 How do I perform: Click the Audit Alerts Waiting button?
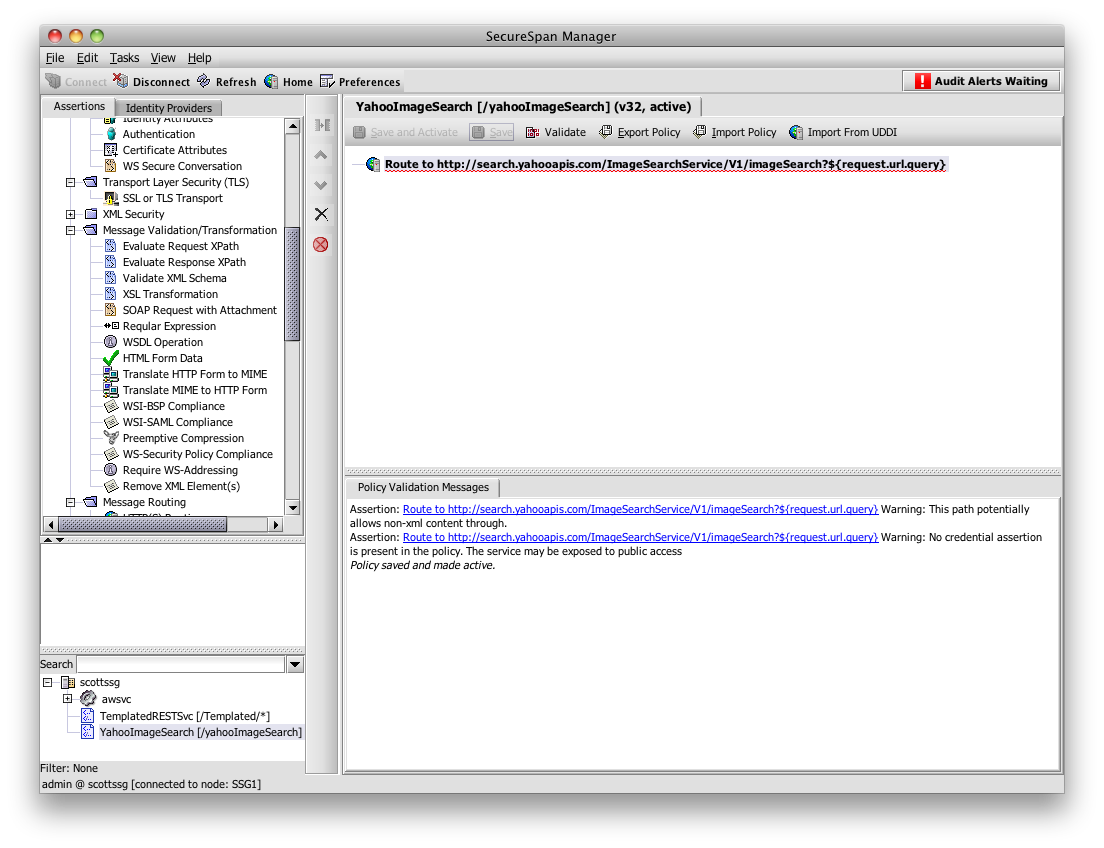(980, 81)
